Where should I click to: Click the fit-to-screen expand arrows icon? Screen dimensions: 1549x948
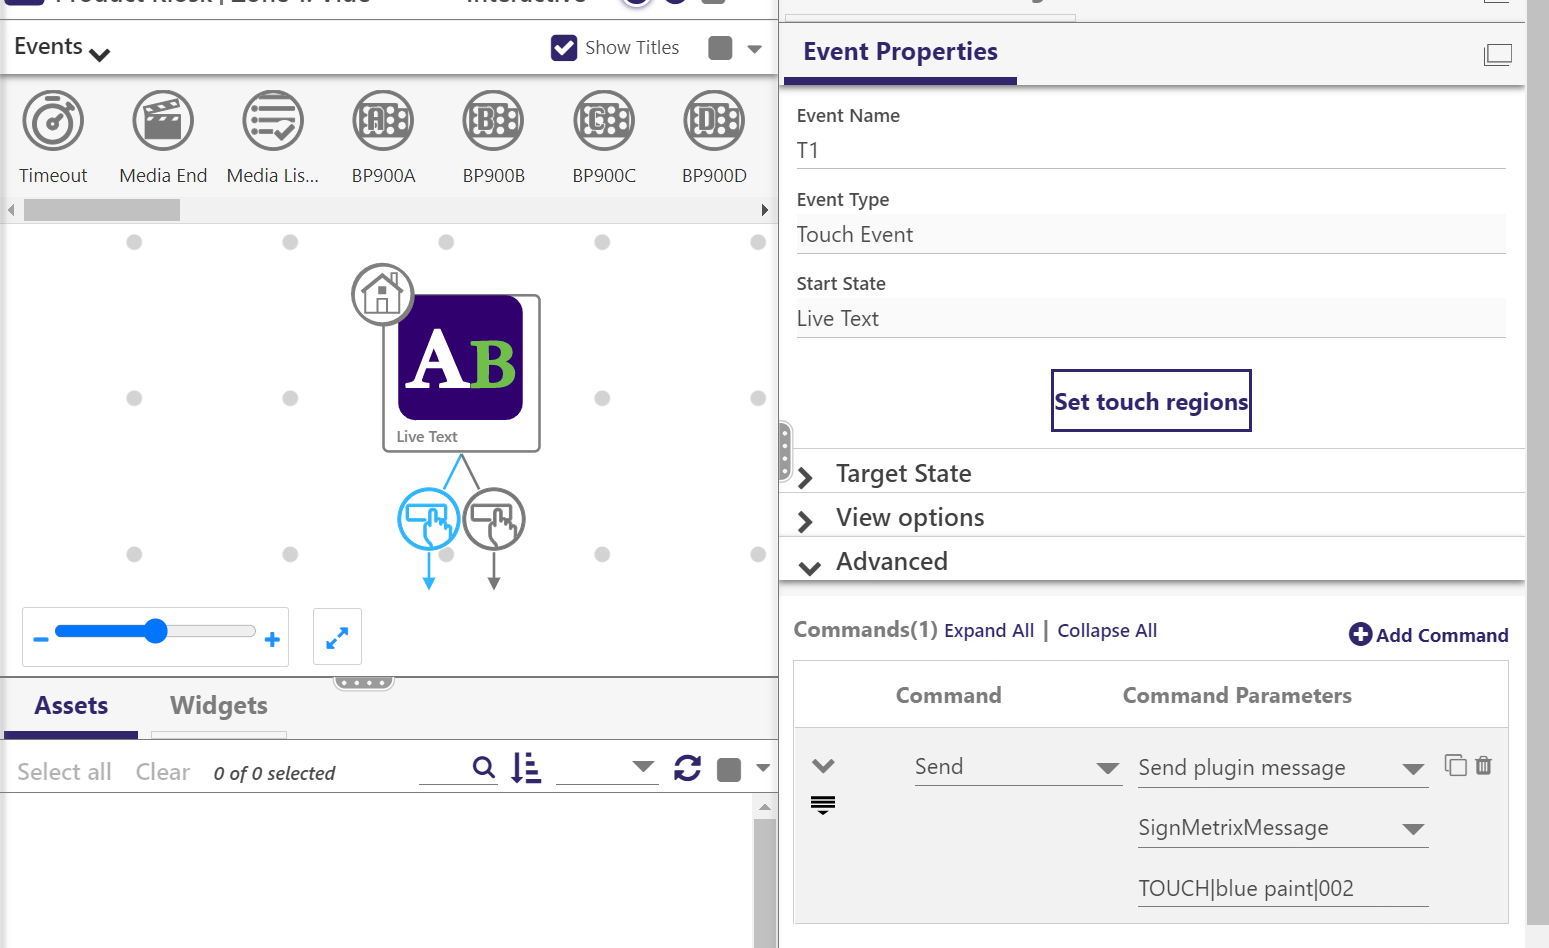(x=337, y=637)
